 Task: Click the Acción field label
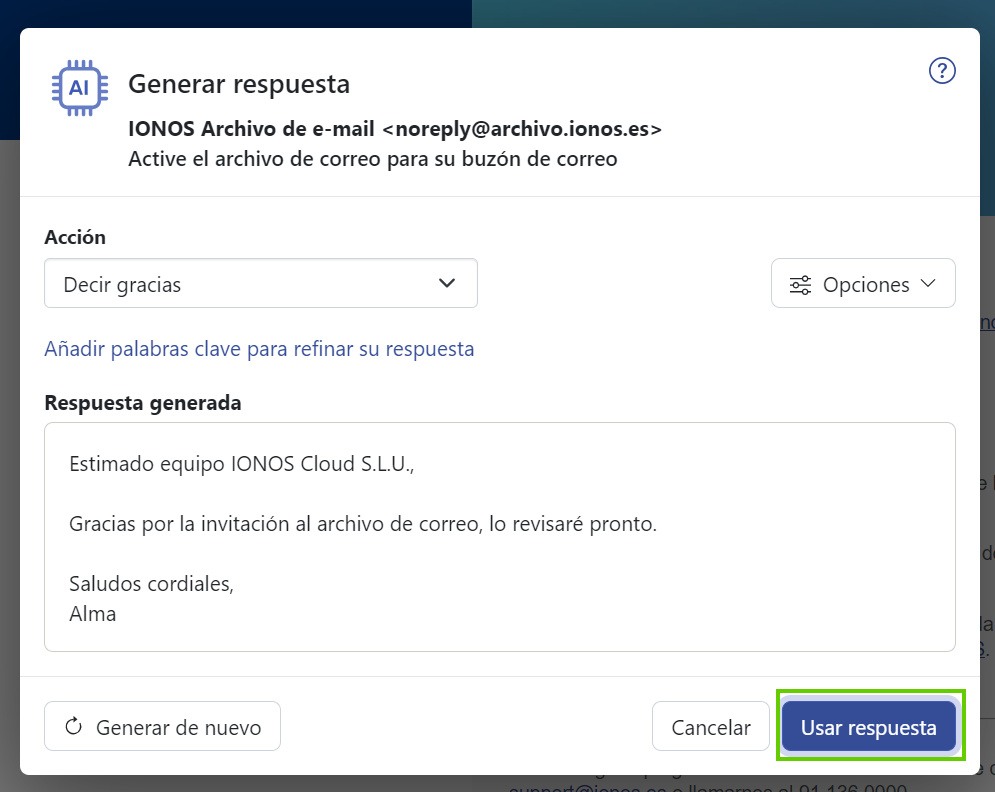(x=75, y=237)
